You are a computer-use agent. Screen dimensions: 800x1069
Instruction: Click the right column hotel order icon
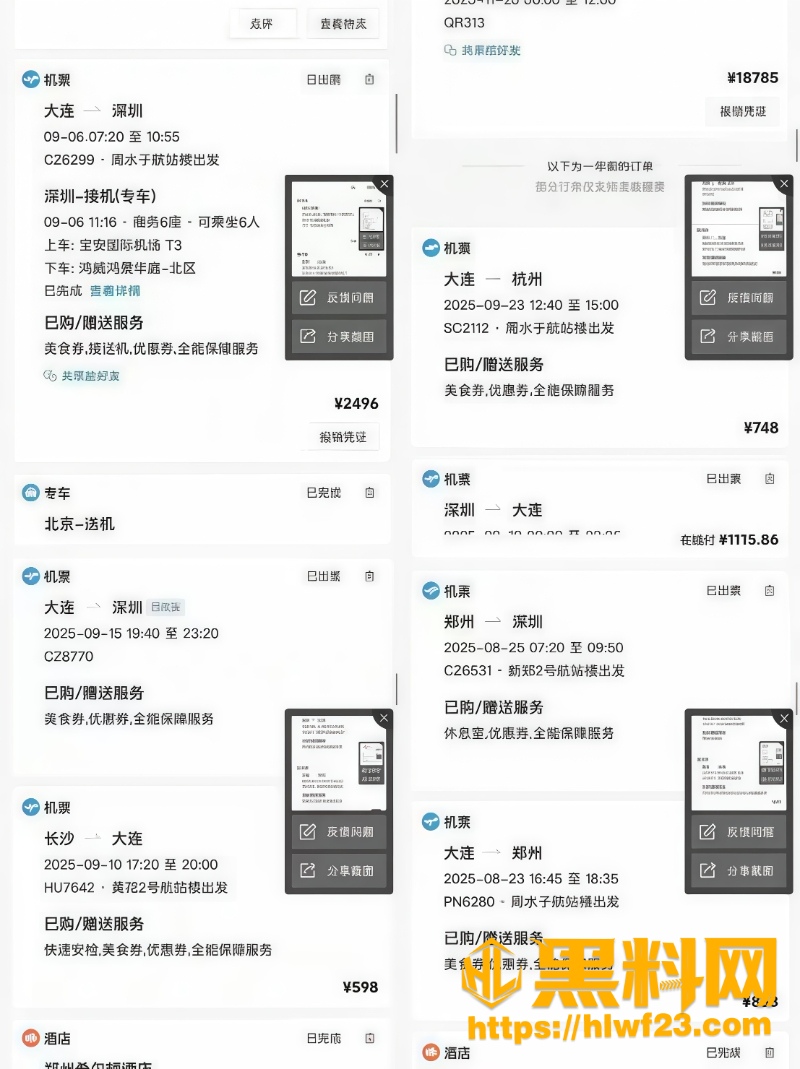[430, 1053]
